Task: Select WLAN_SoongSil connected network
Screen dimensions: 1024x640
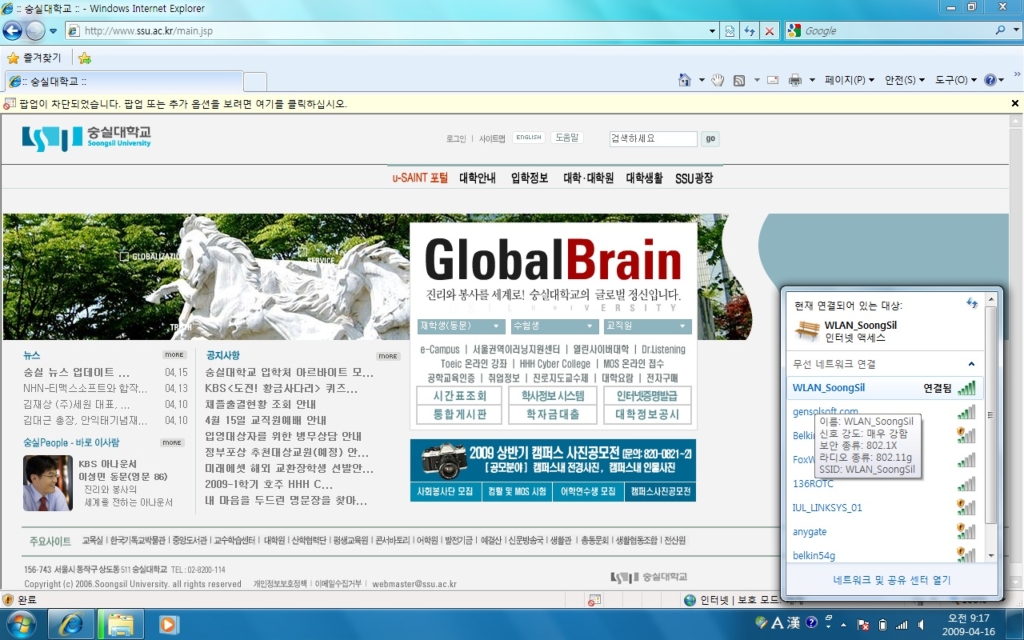Action: click(x=884, y=388)
